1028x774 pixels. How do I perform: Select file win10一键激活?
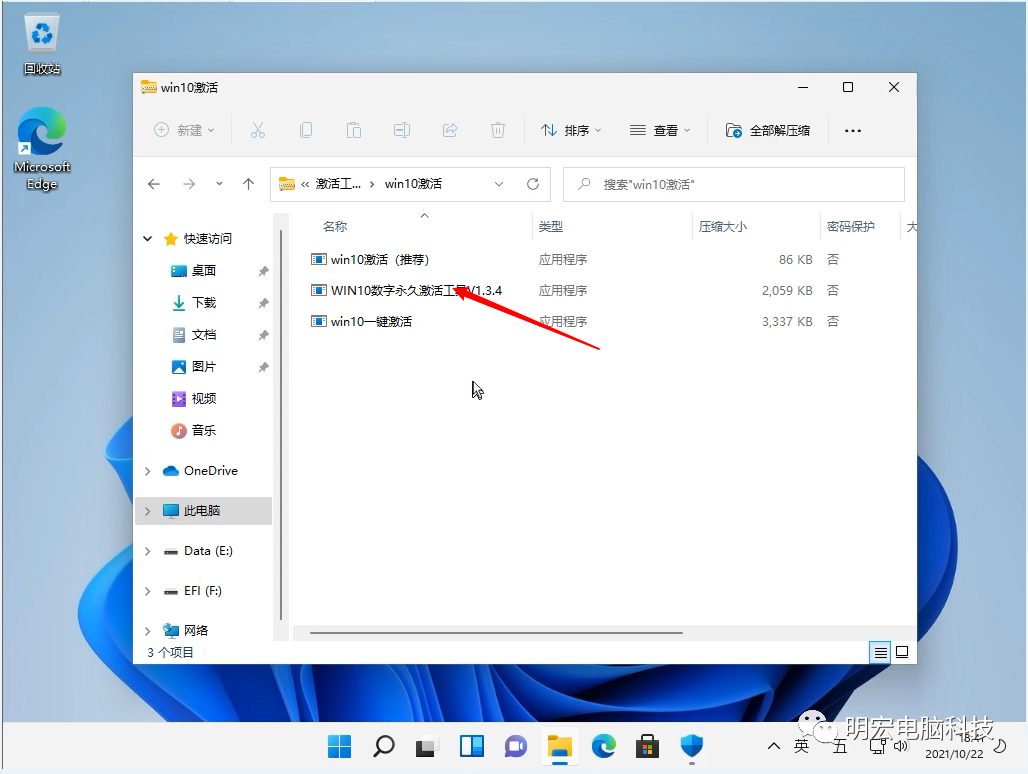pyautogui.click(x=362, y=322)
